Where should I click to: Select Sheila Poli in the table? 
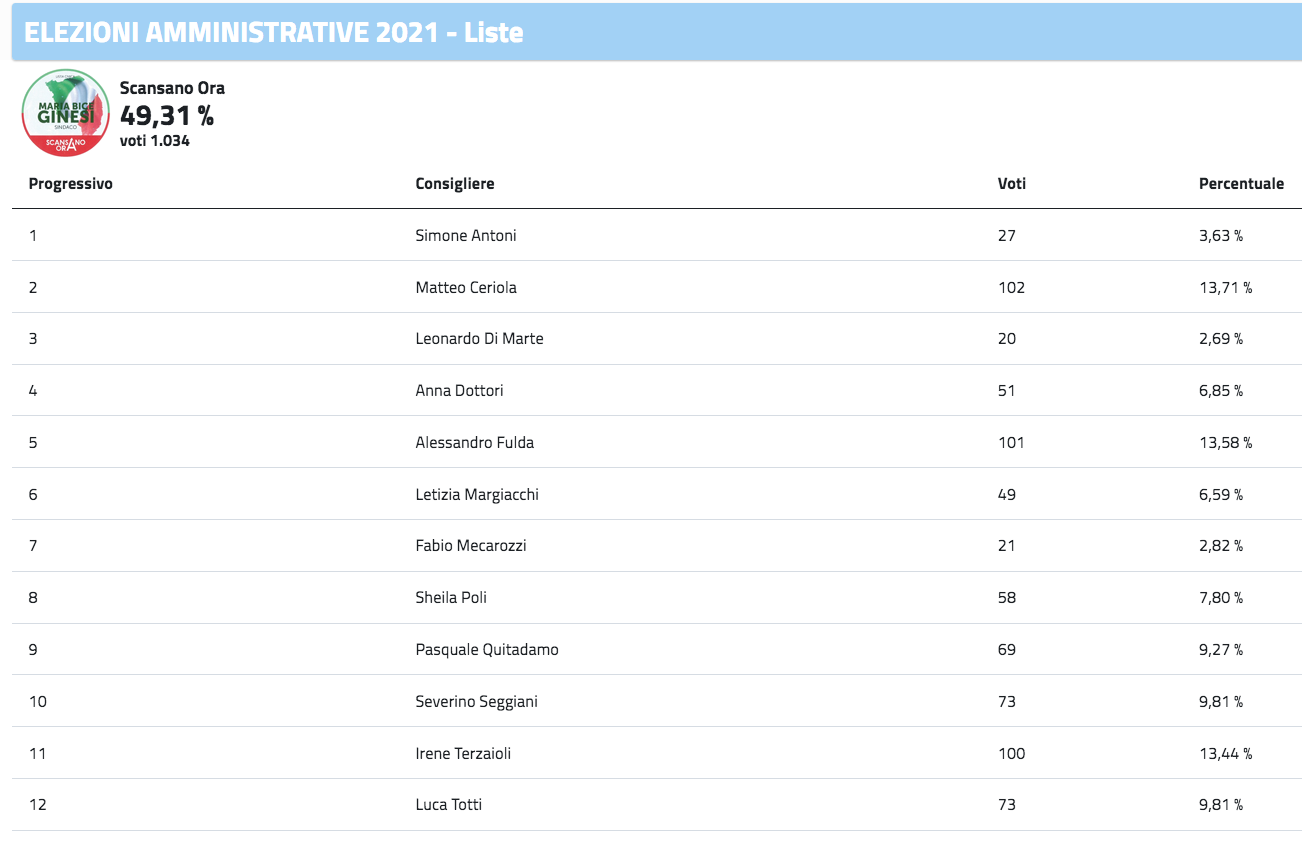tap(451, 598)
